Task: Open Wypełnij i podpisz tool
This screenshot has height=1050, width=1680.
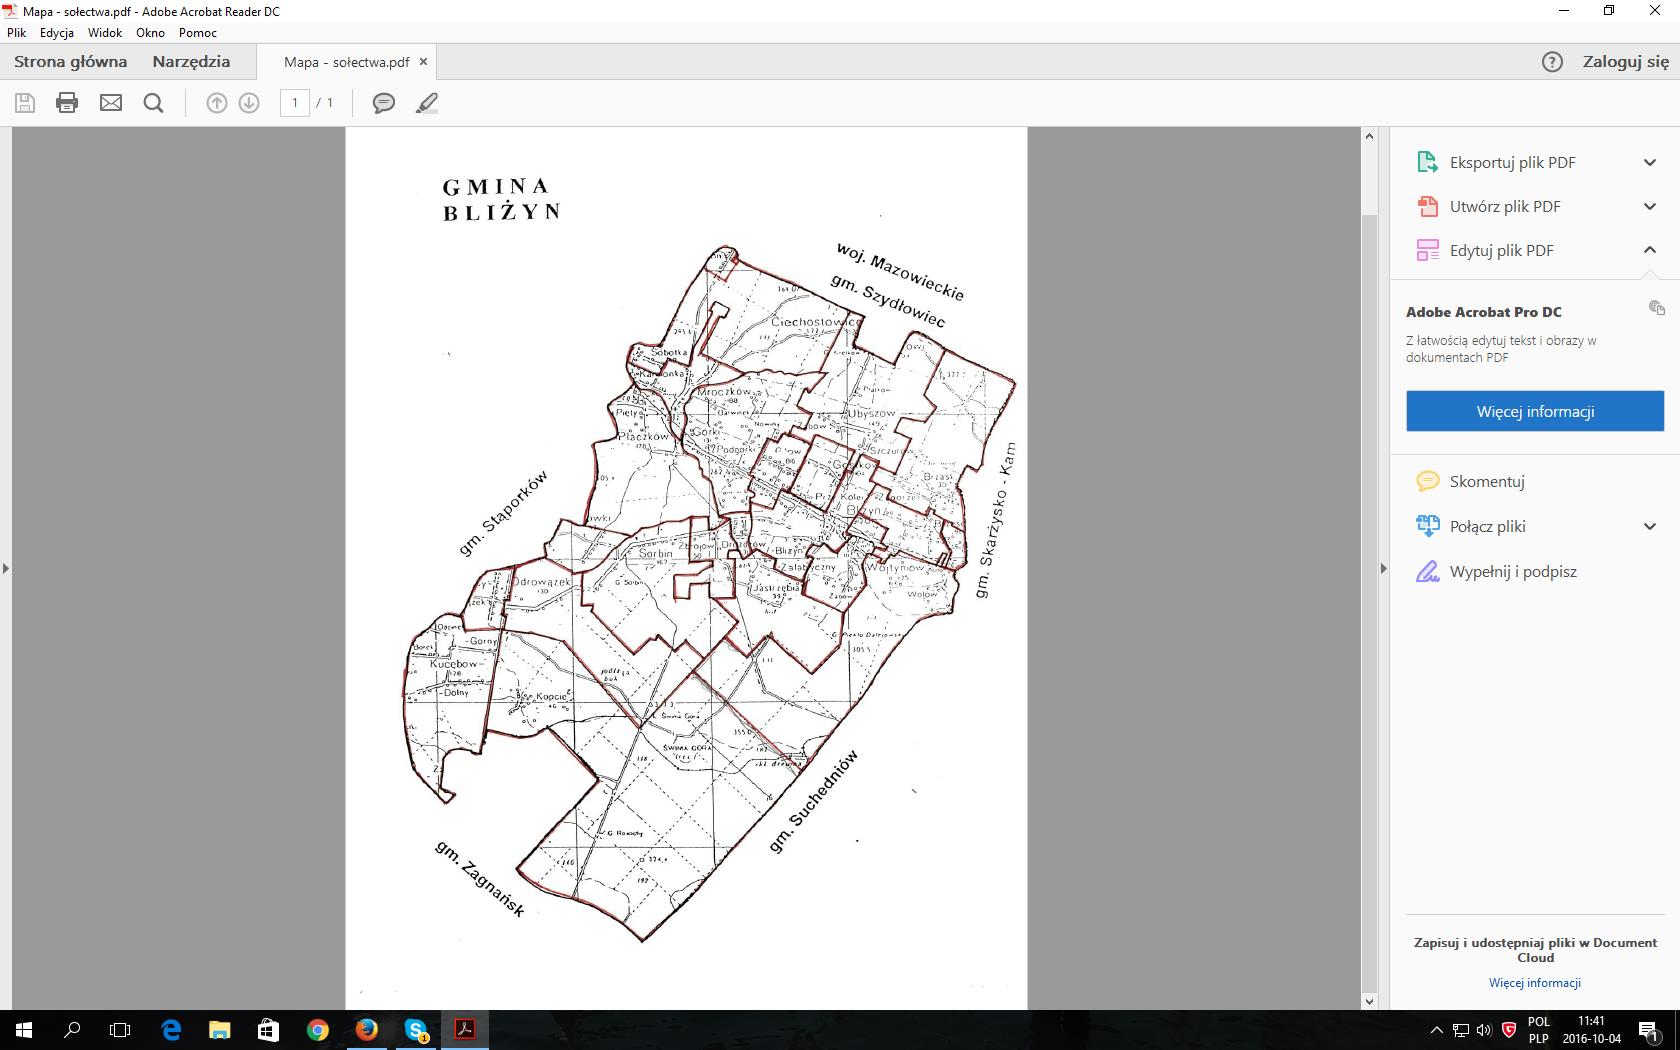Action: point(1513,572)
